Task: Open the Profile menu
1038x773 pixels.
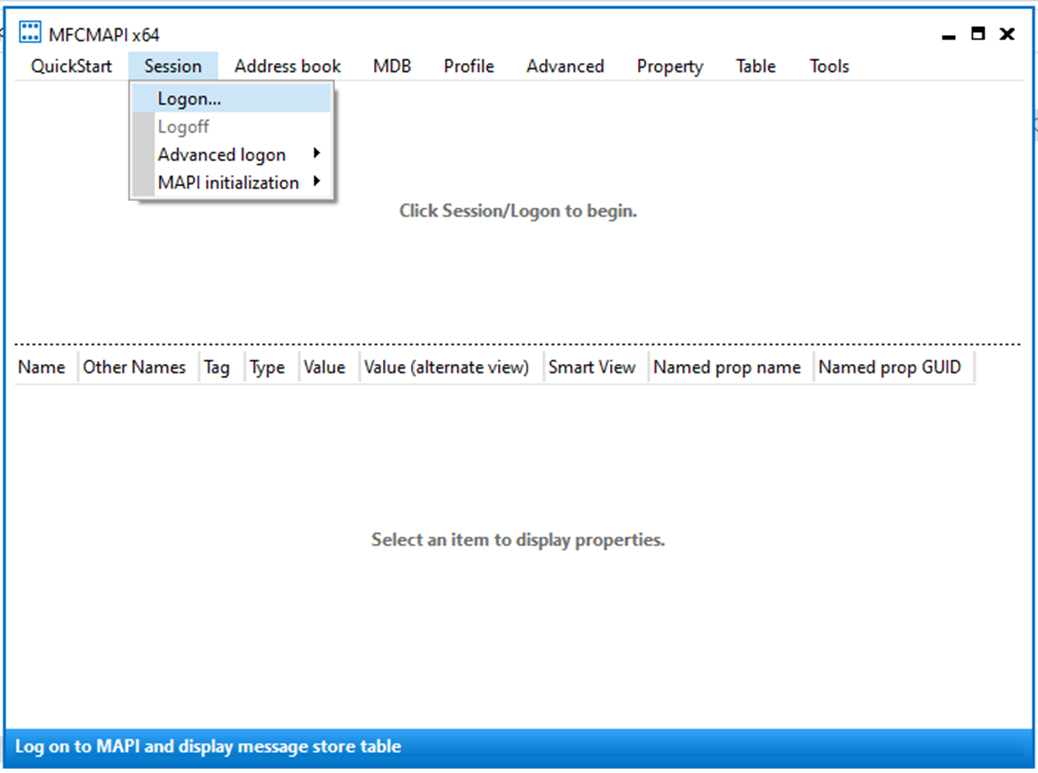Action: 468,66
